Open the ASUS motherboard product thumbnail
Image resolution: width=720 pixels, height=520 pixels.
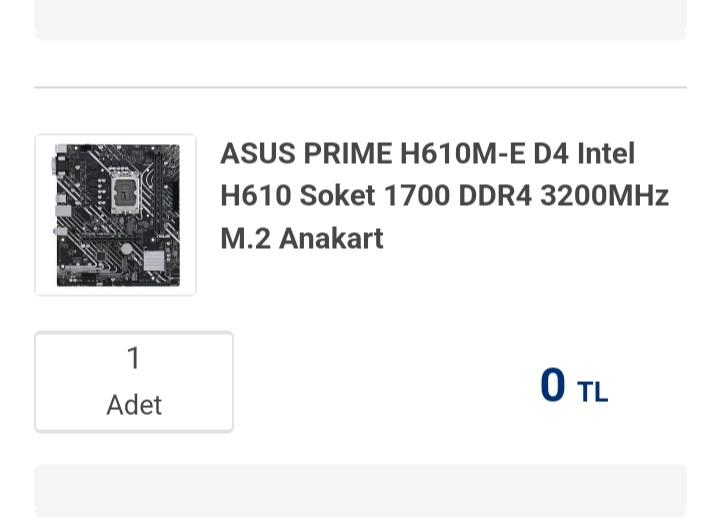coord(115,215)
